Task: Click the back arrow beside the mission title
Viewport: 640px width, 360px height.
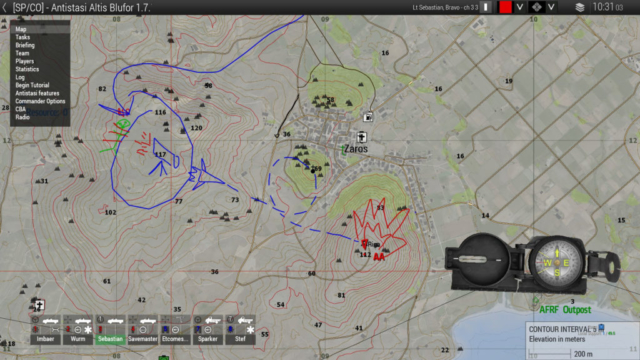Action: tap(4, 7)
